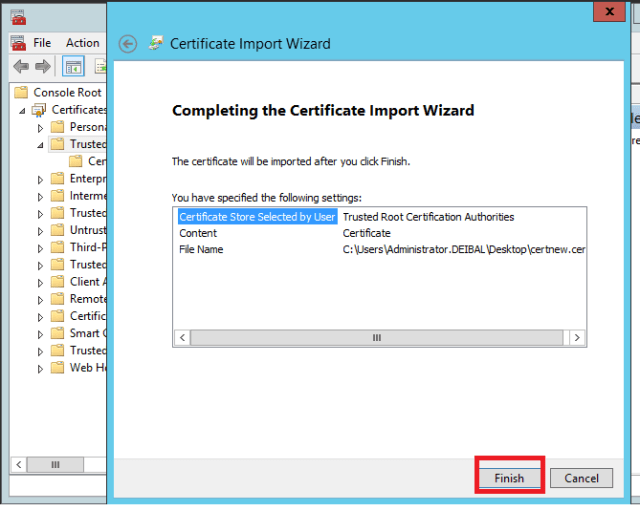Click the MMC toolbar Forward arrow
640x511 pixels.
tap(43, 67)
